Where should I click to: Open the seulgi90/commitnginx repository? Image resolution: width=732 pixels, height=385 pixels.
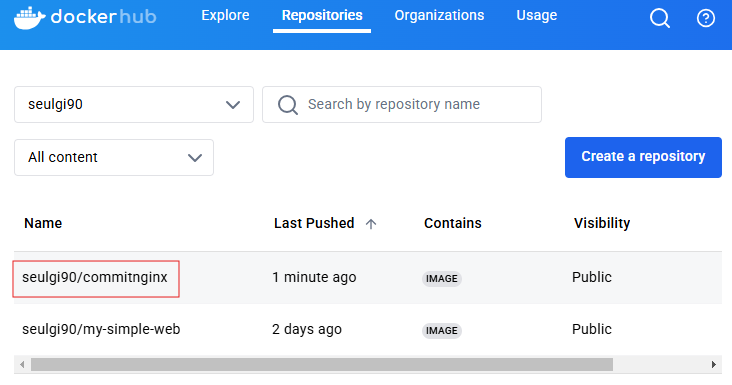(x=95, y=277)
